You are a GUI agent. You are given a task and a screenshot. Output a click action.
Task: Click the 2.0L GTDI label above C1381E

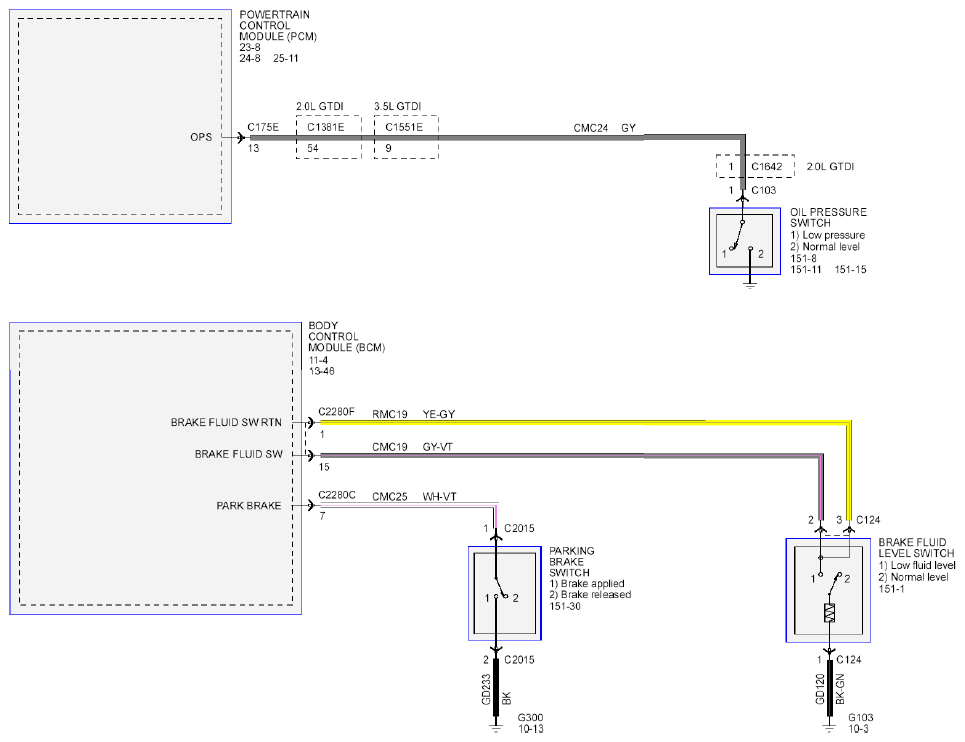[x=319, y=106]
